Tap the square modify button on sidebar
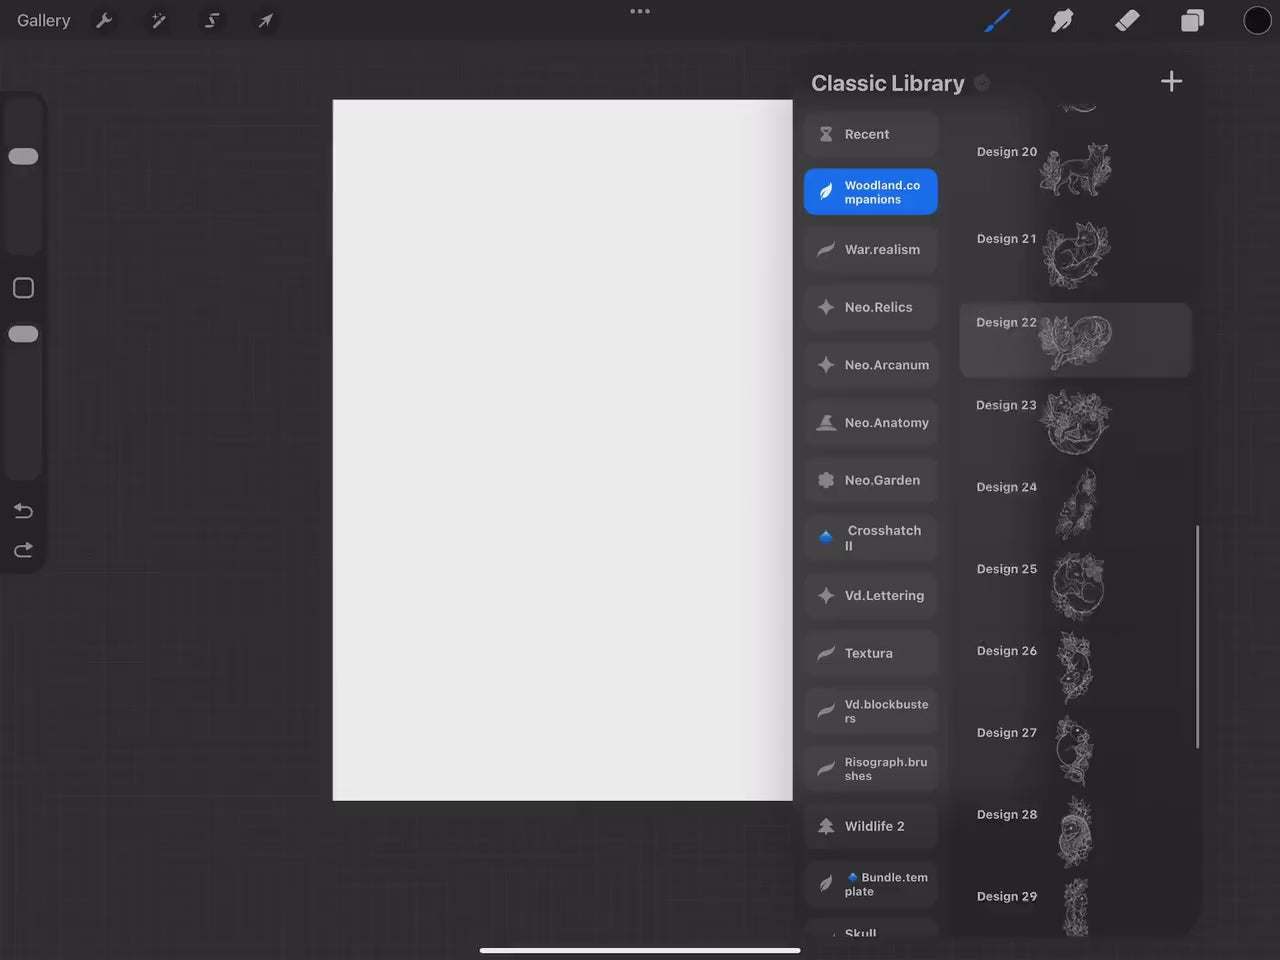1280x960 pixels. [x=23, y=288]
